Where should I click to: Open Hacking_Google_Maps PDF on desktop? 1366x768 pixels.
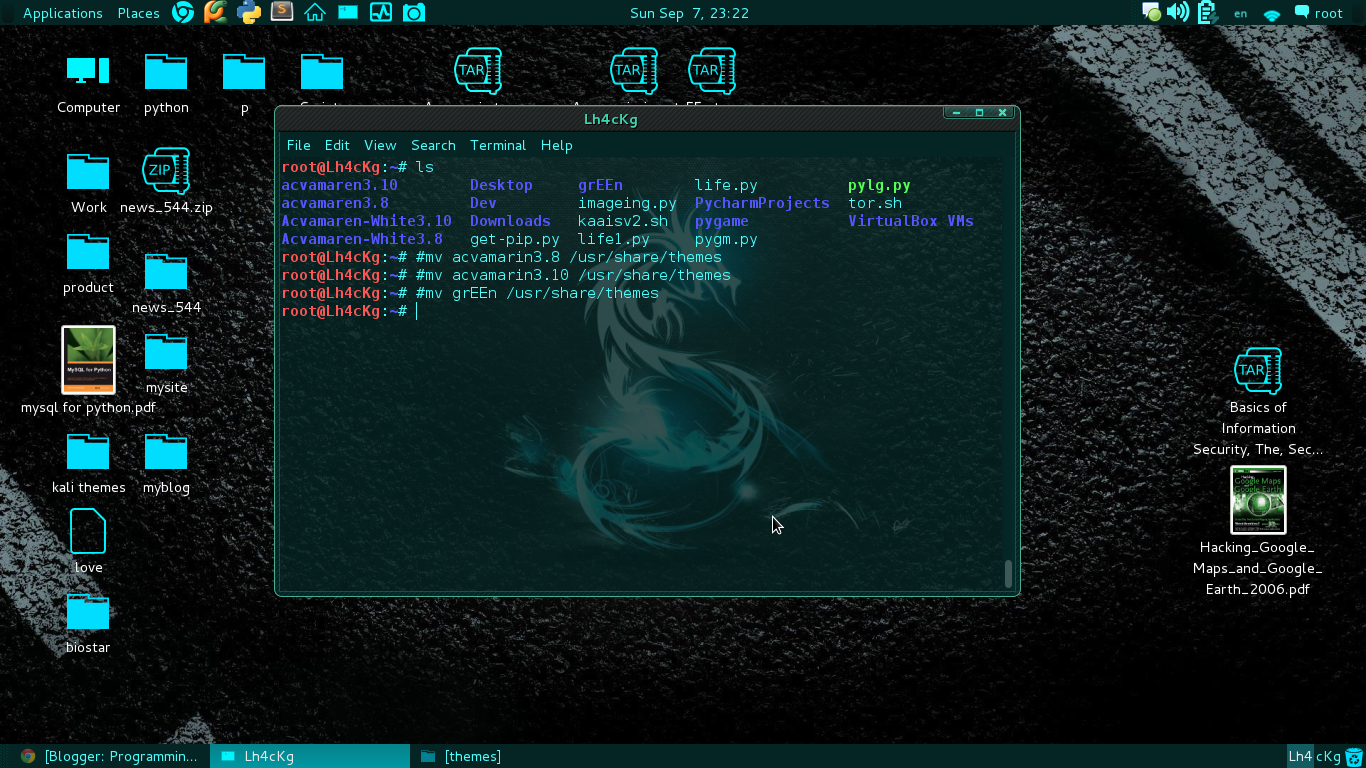click(1258, 531)
